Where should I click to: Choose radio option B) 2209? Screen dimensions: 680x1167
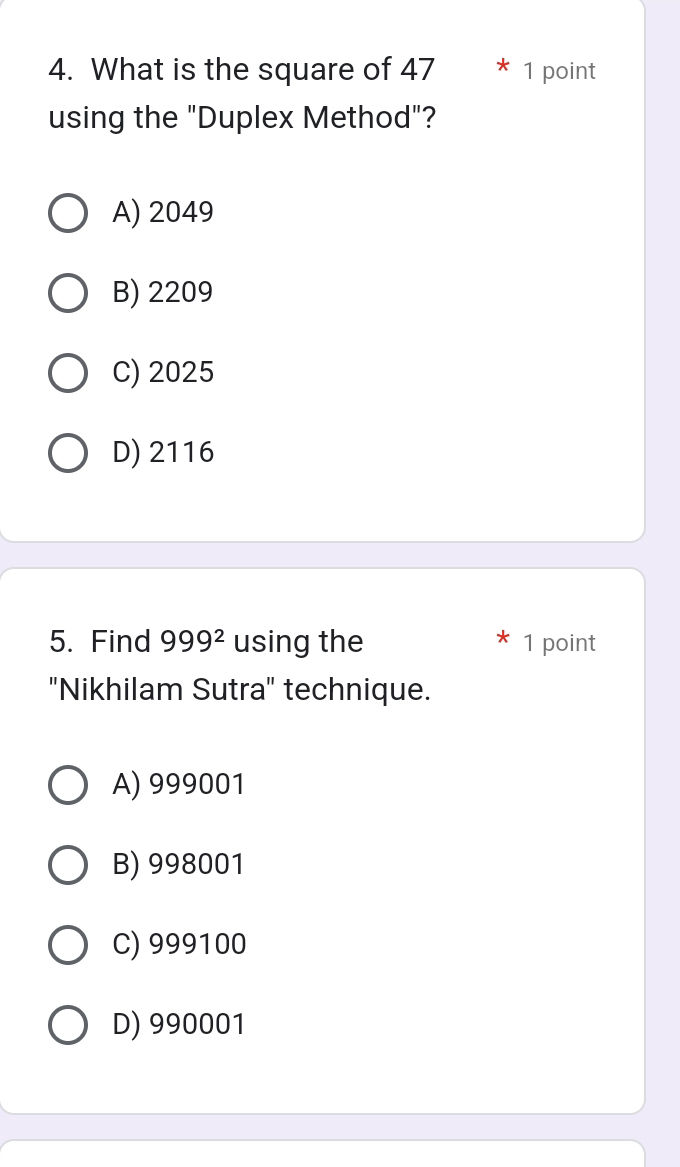pos(68,293)
